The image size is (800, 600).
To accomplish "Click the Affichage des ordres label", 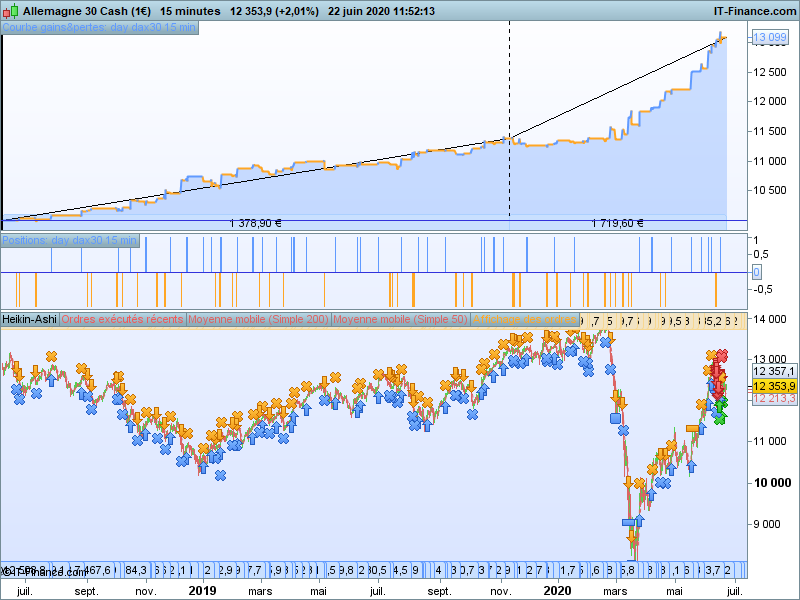I will click(x=524, y=319).
